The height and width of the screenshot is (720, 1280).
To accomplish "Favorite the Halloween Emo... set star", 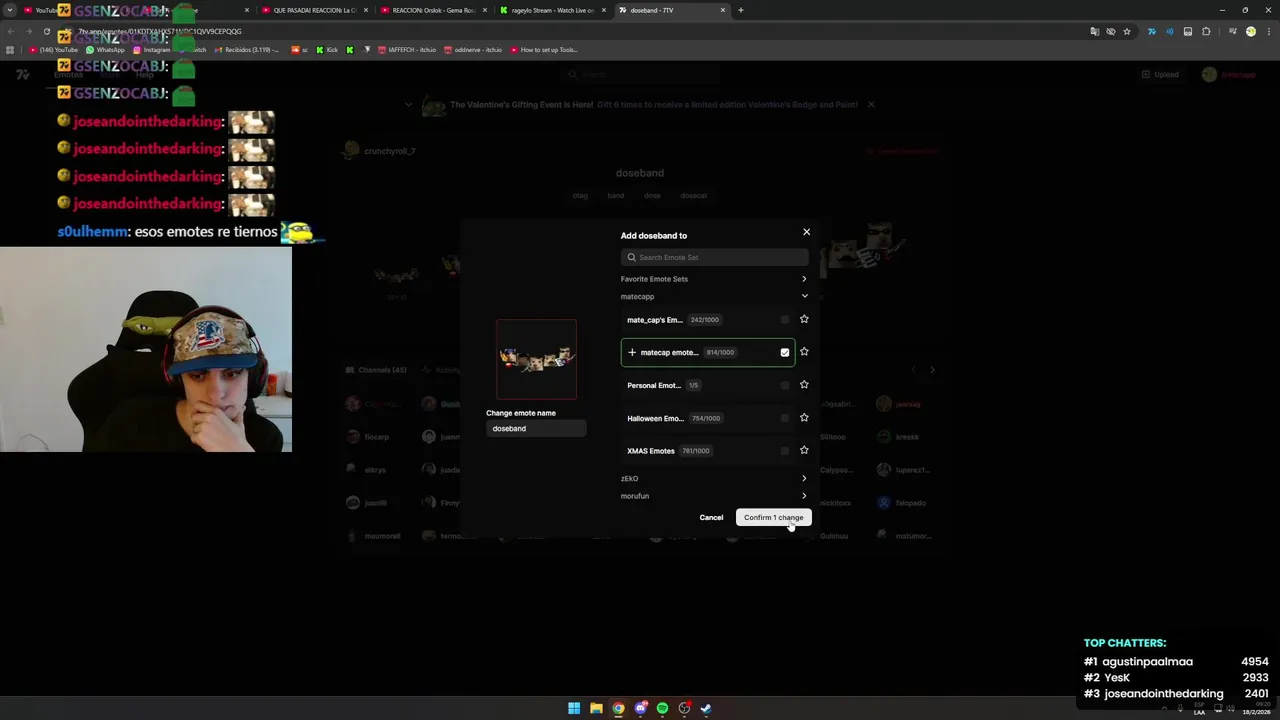I will coord(804,417).
